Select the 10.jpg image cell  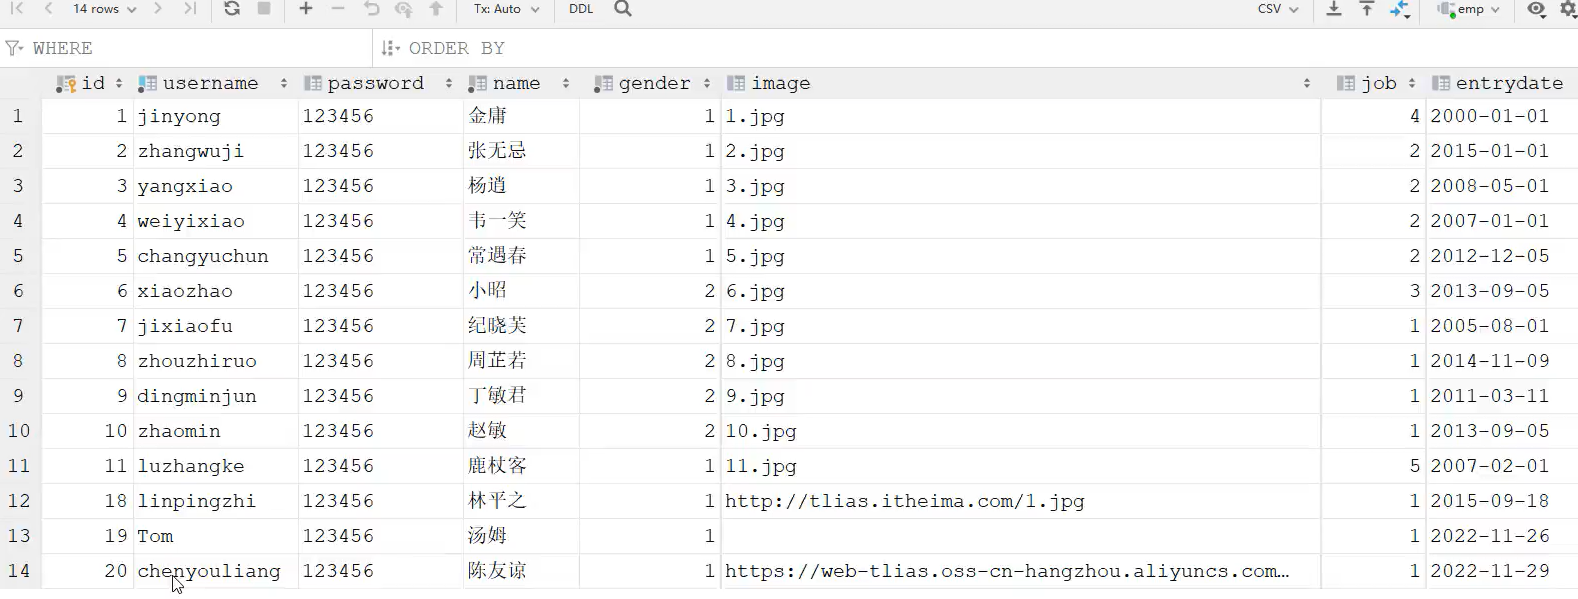point(1021,431)
